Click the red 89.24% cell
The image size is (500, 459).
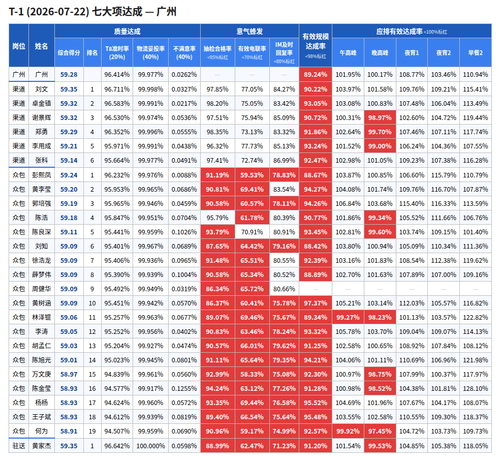(x=315, y=74)
